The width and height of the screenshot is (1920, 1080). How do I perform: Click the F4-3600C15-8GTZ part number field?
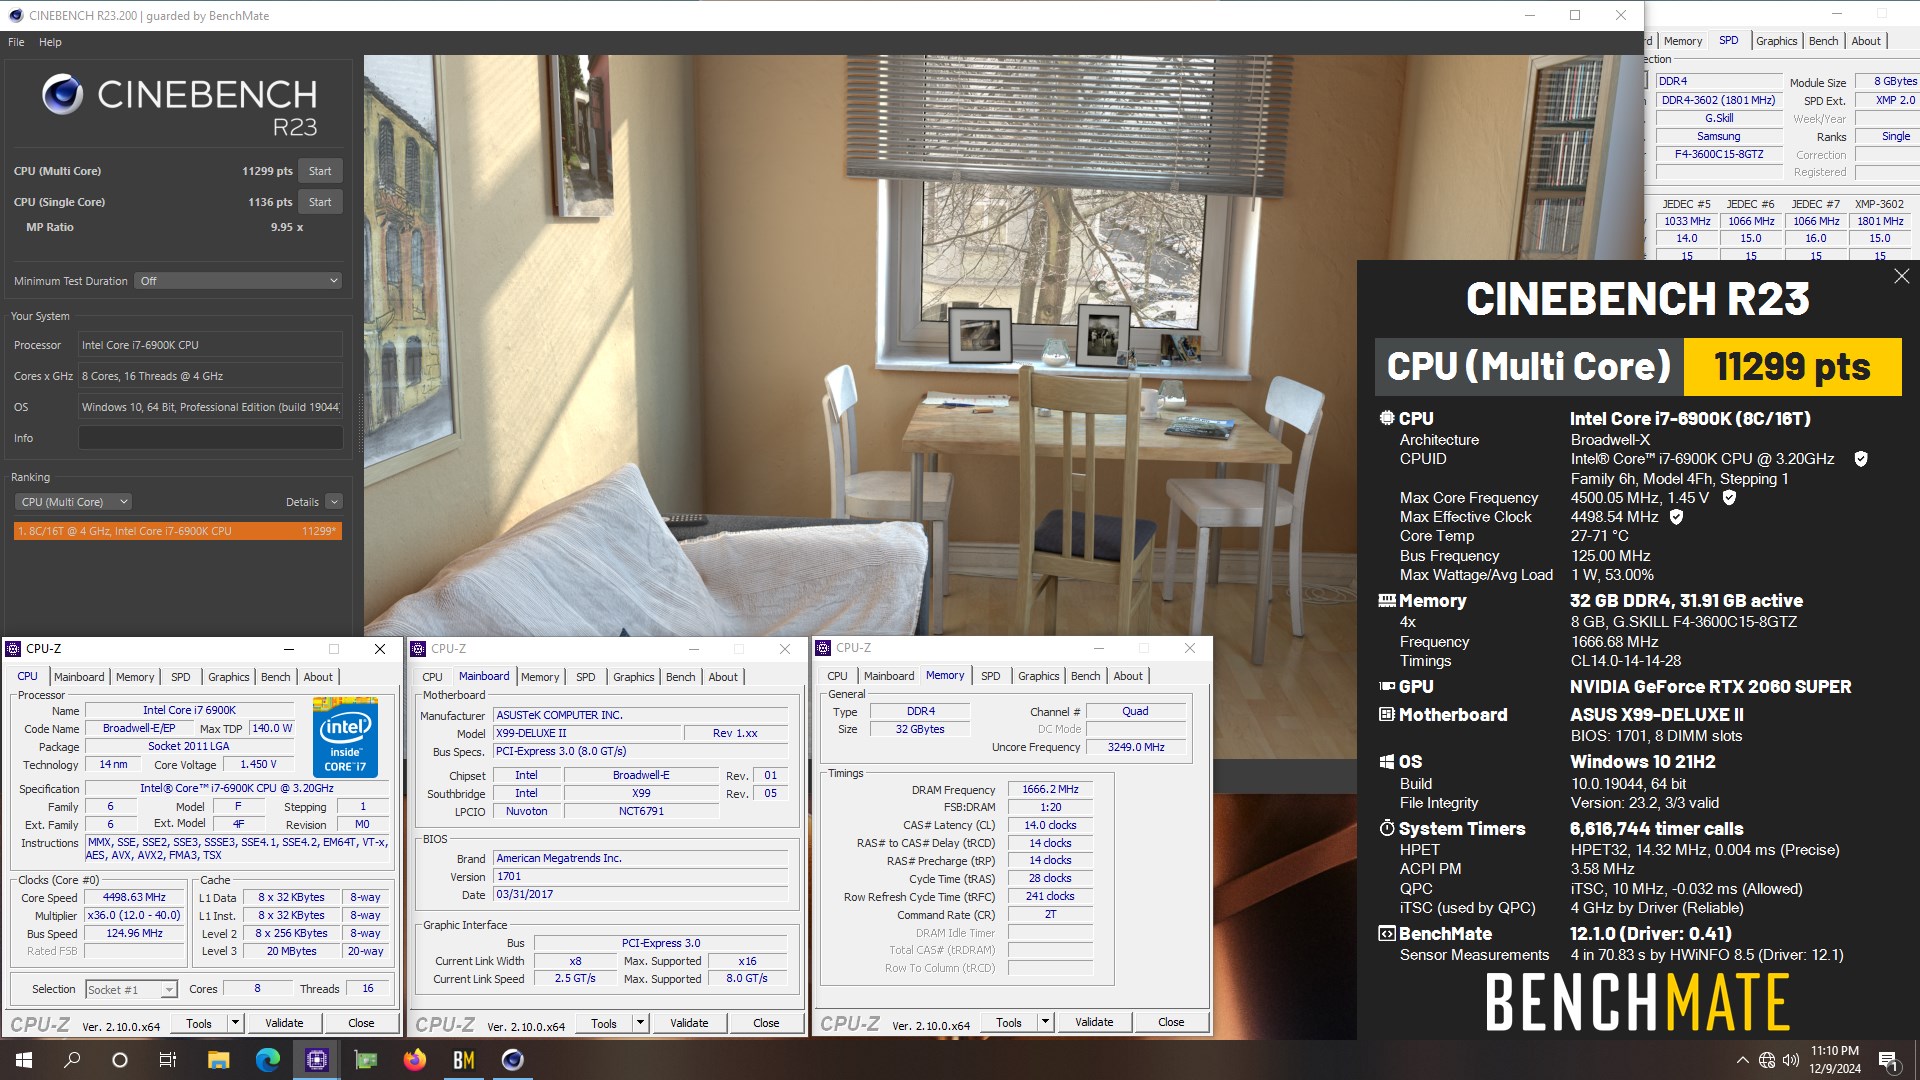click(x=1719, y=154)
